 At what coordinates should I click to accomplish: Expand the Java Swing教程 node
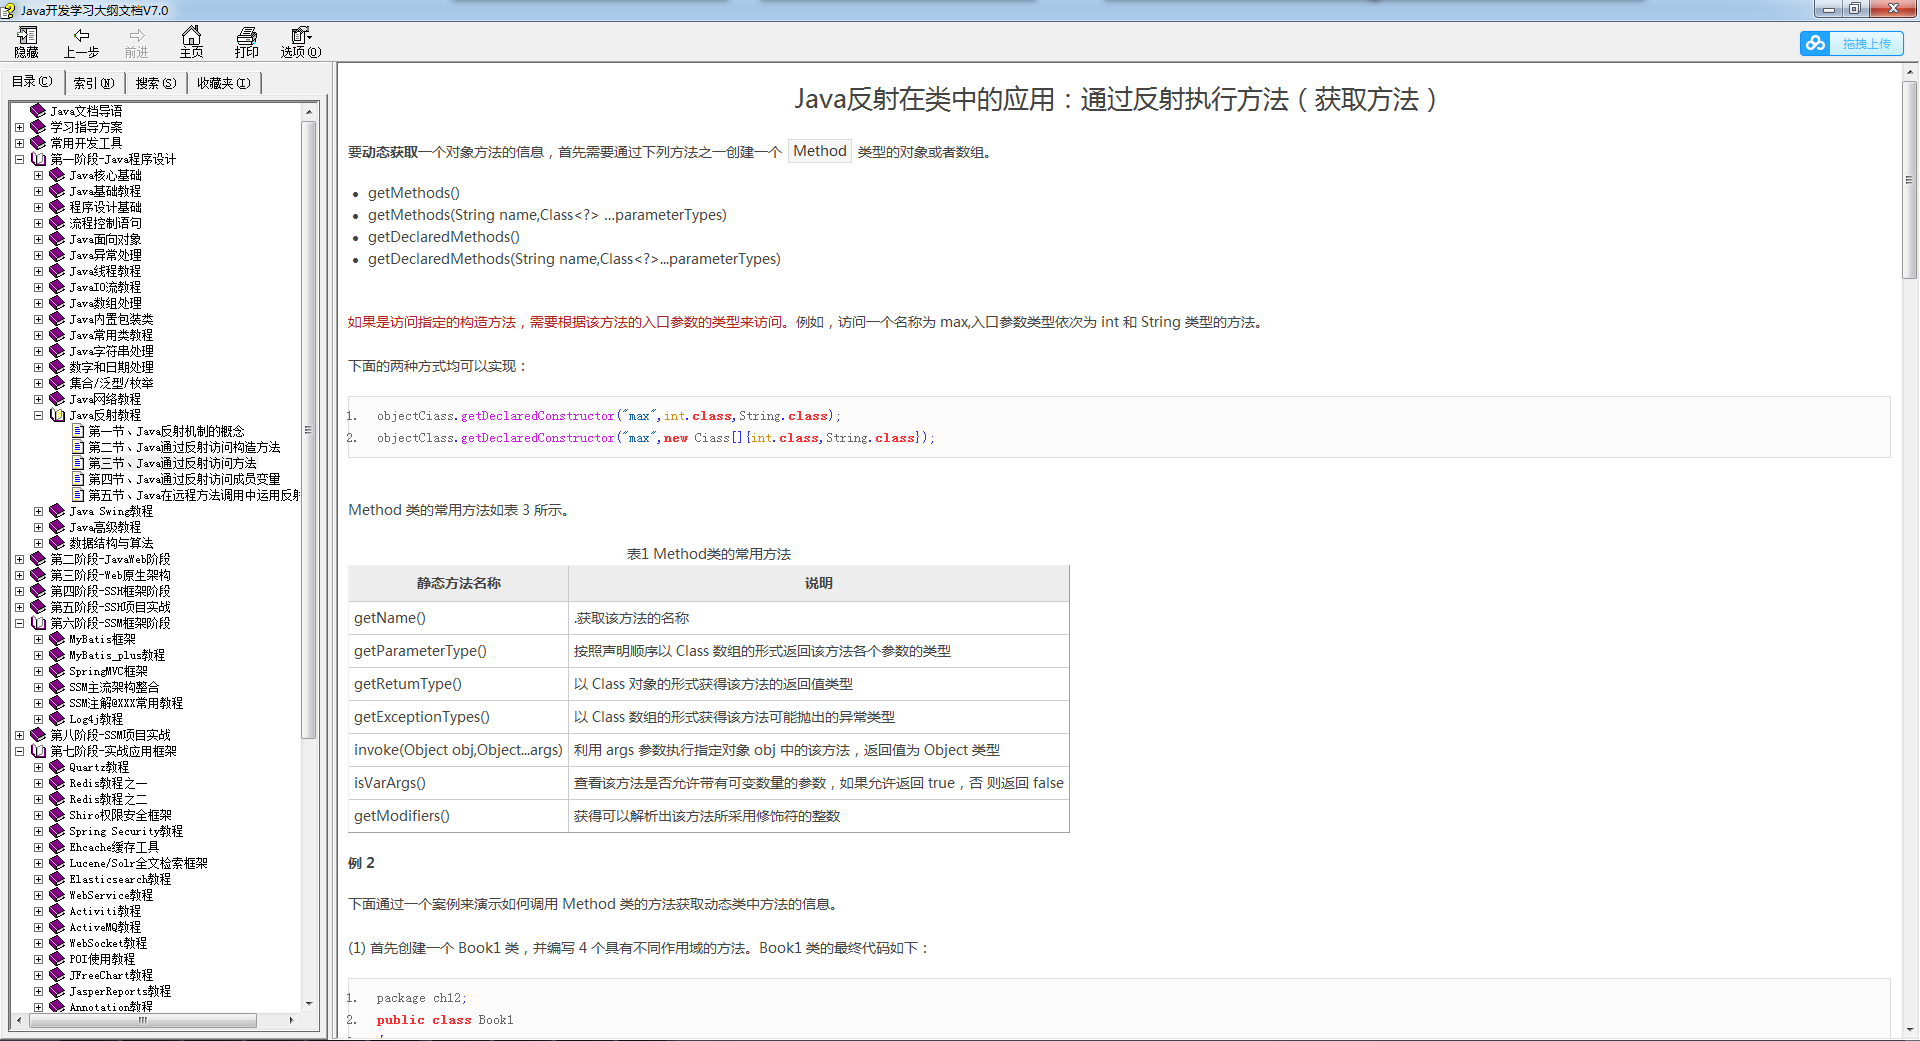(38, 511)
